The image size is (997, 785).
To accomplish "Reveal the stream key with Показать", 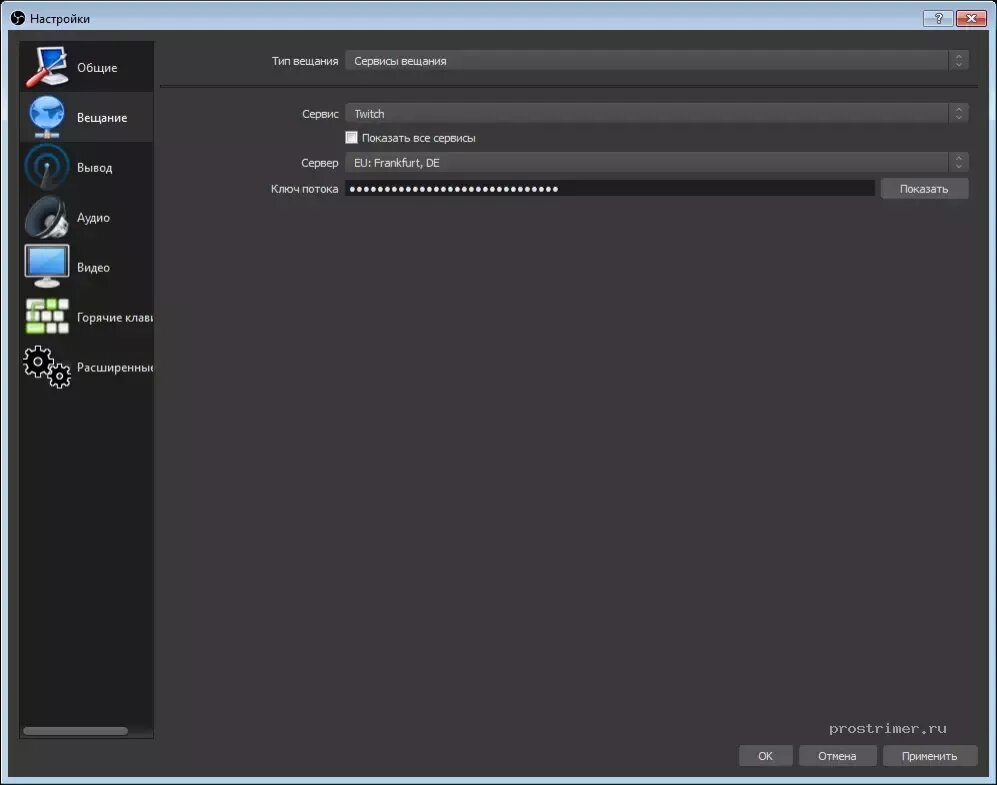I will pos(925,189).
